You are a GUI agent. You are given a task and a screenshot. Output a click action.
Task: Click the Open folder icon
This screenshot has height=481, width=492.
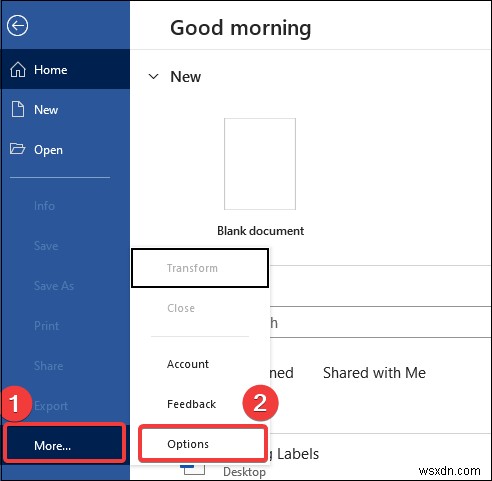point(17,149)
